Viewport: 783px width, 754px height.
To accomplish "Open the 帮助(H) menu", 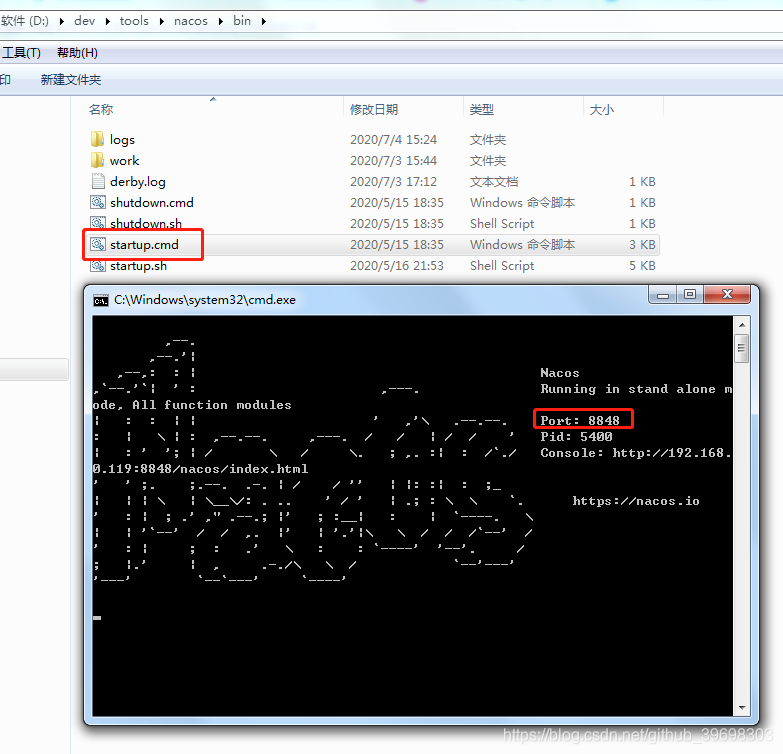I will click(77, 52).
